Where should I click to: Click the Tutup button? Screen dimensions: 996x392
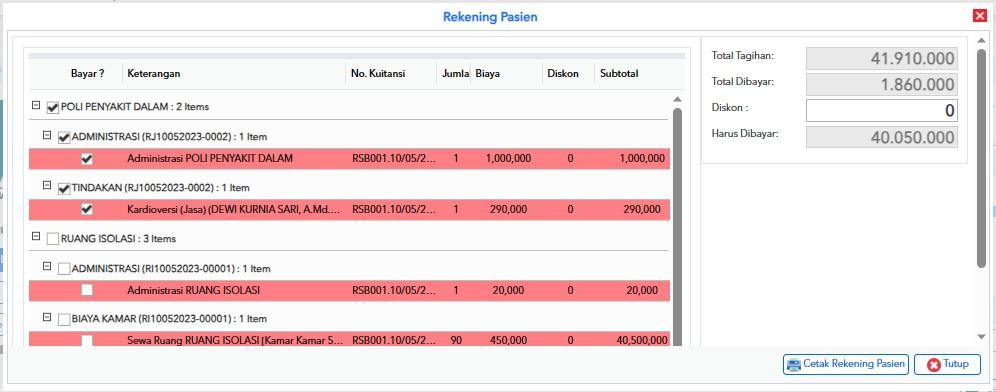tap(947, 365)
